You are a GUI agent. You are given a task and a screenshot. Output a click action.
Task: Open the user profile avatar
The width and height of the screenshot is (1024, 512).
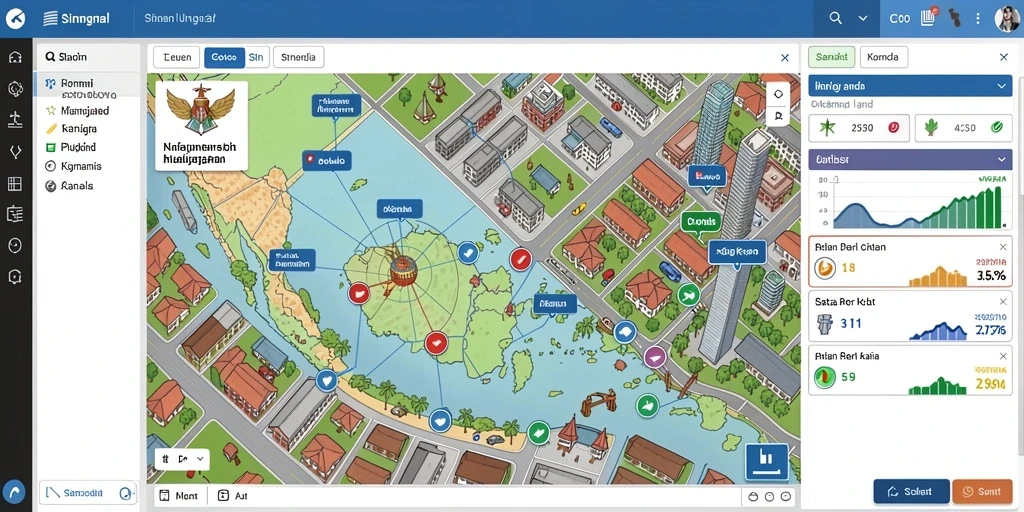click(x=1008, y=18)
